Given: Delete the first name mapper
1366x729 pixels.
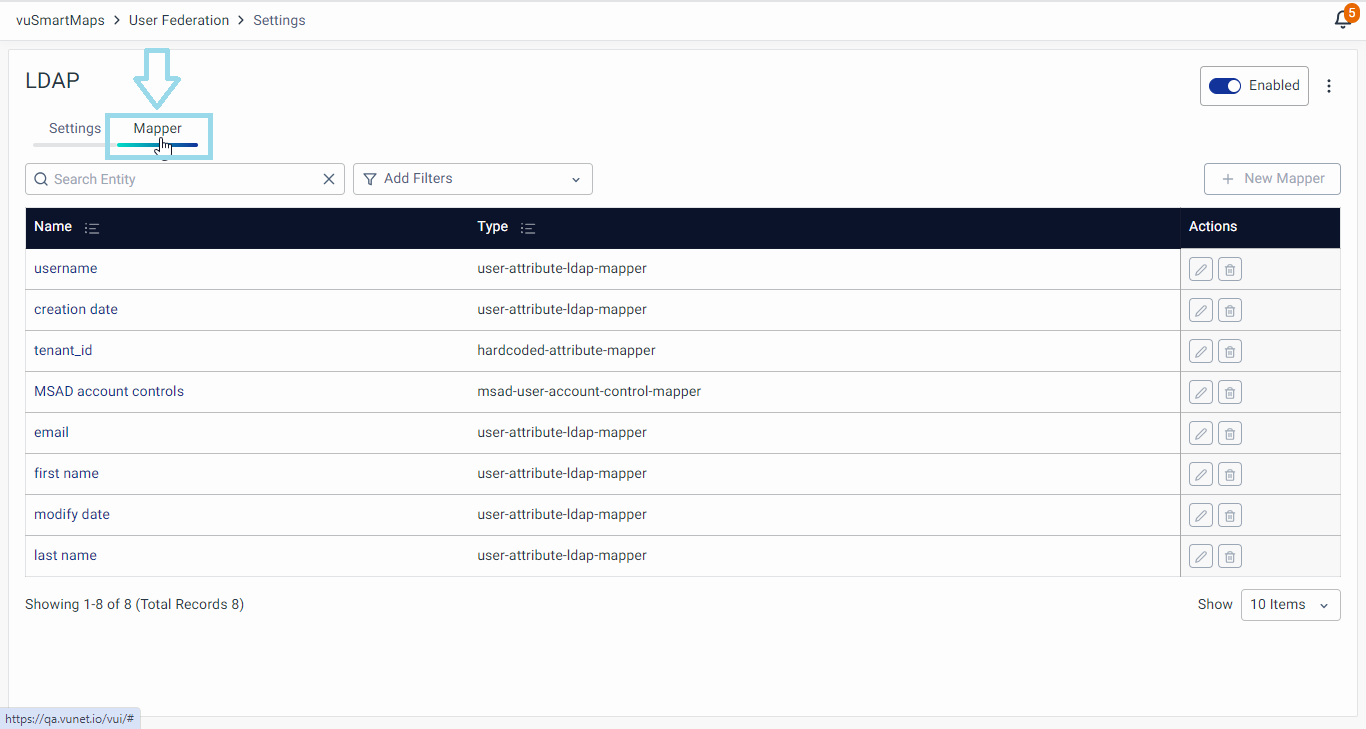Looking at the screenshot, I should (x=1230, y=474).
